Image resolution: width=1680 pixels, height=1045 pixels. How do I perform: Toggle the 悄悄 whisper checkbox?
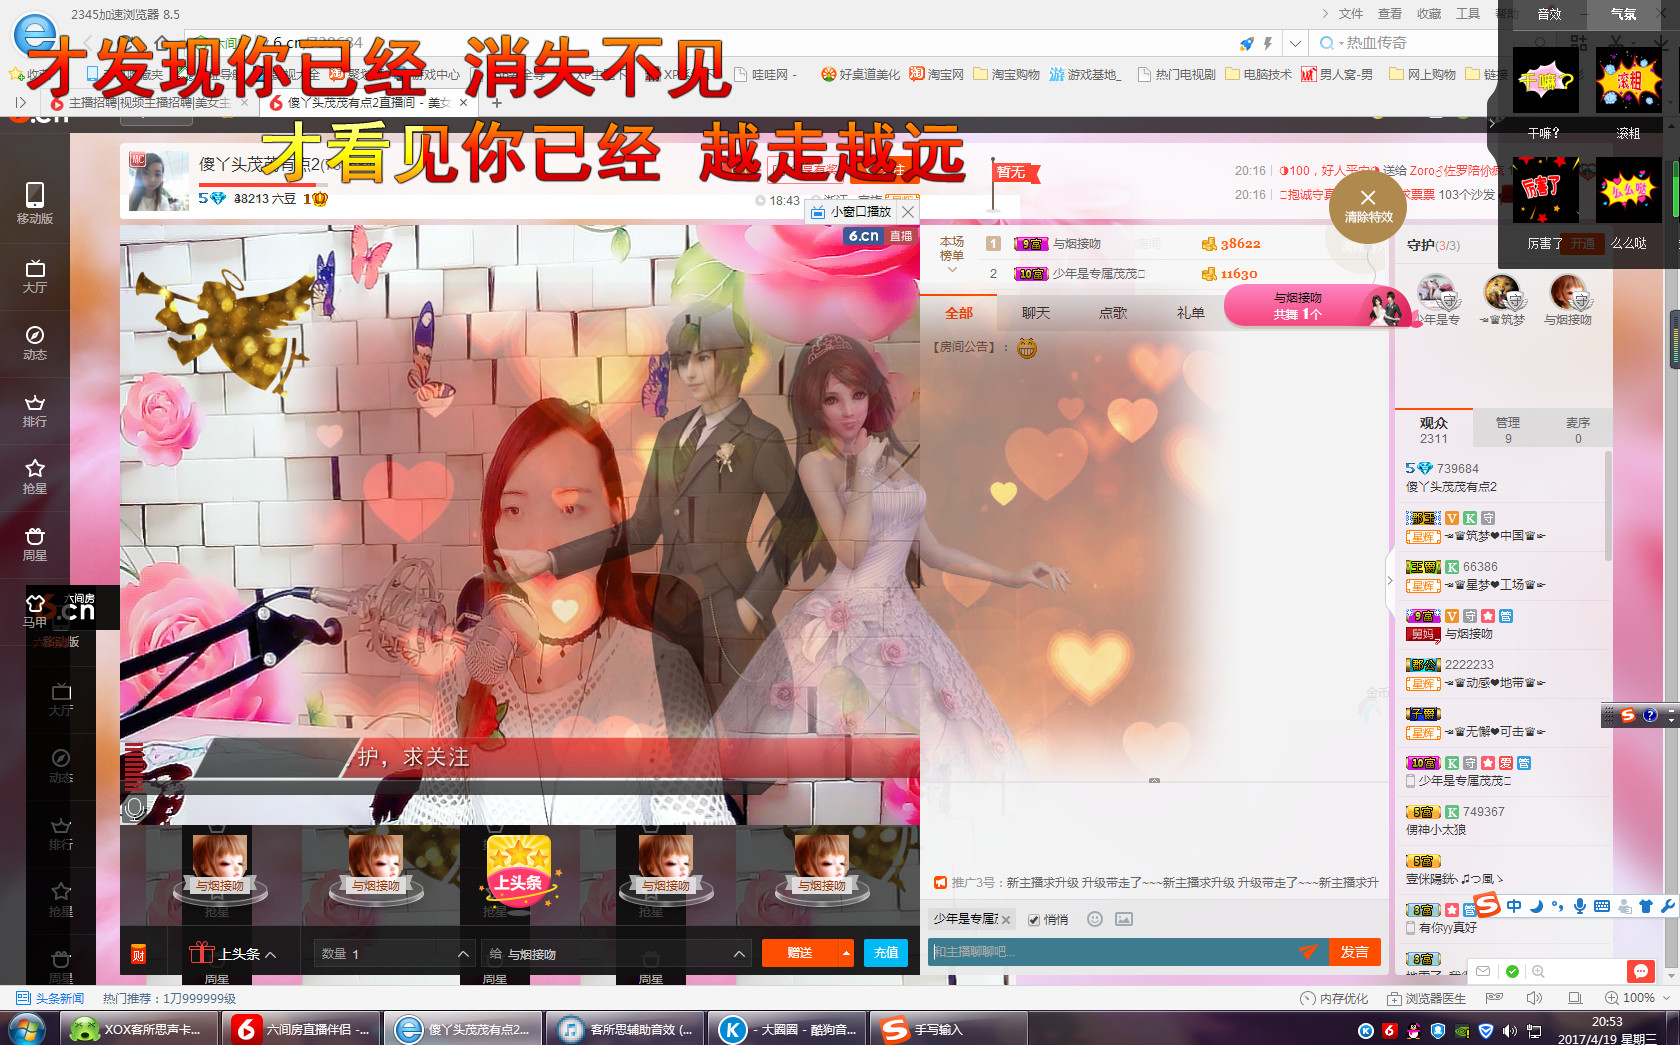(1034, 920)
